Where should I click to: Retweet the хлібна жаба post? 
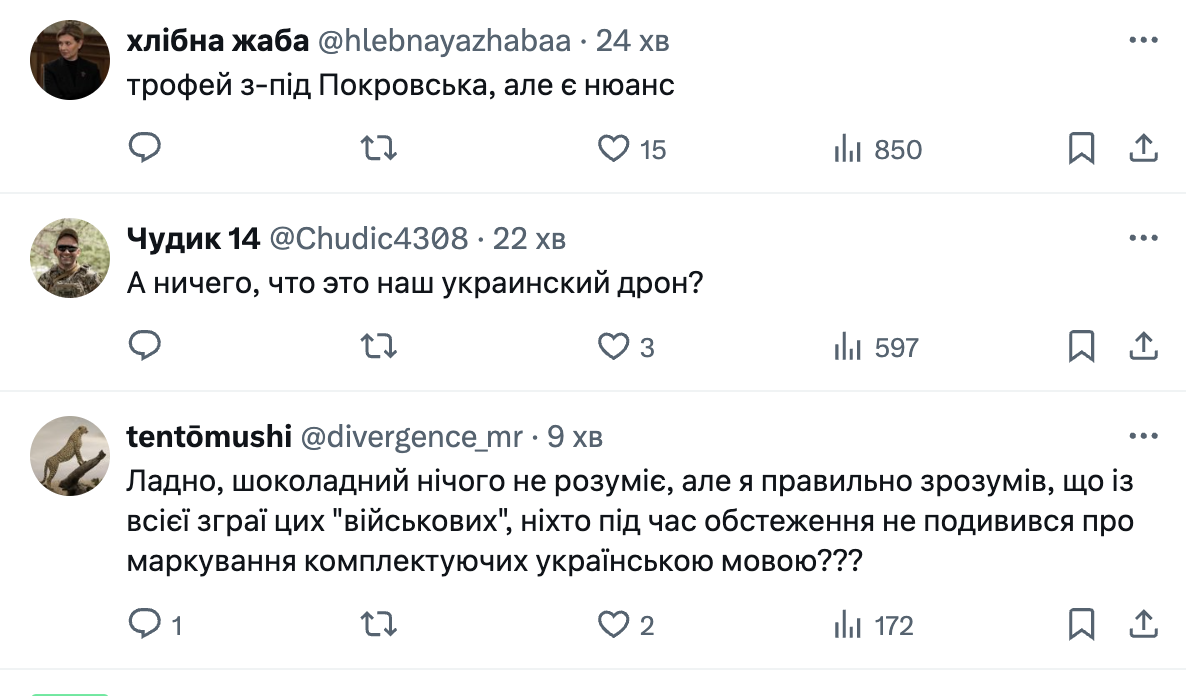click(x=379, y=149)
